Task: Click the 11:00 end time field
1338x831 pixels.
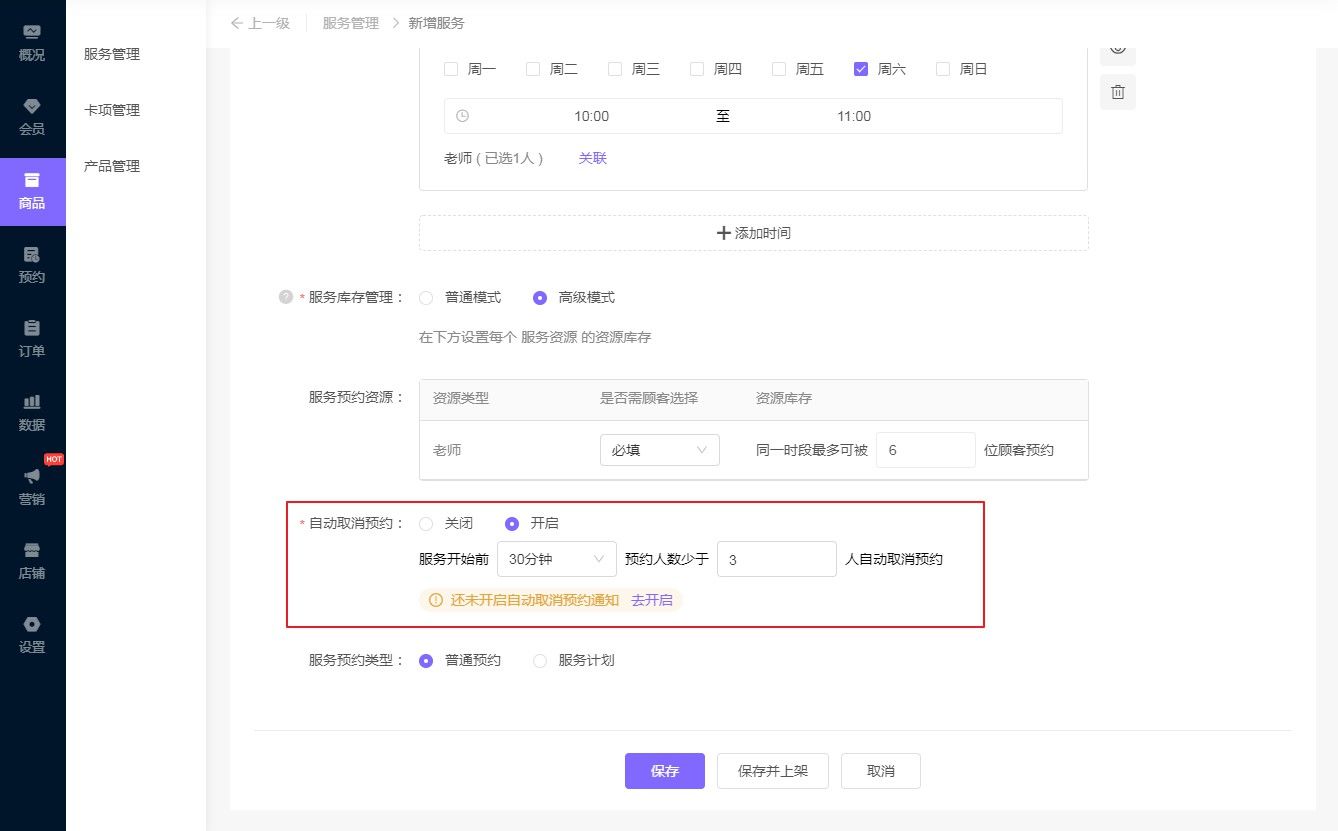Action: point(854,116)
